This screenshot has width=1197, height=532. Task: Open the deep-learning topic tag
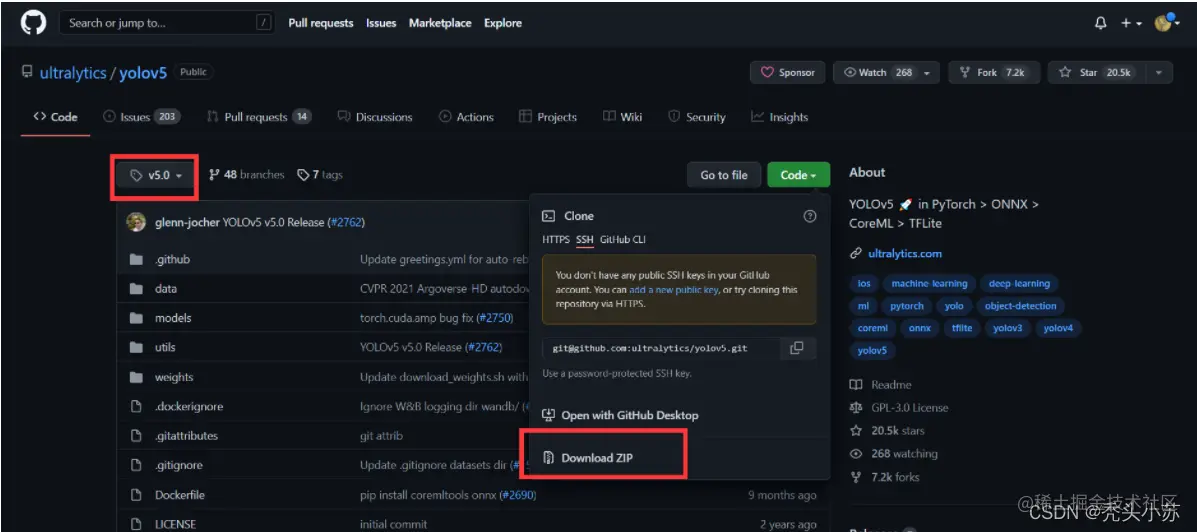[1018, 283]
